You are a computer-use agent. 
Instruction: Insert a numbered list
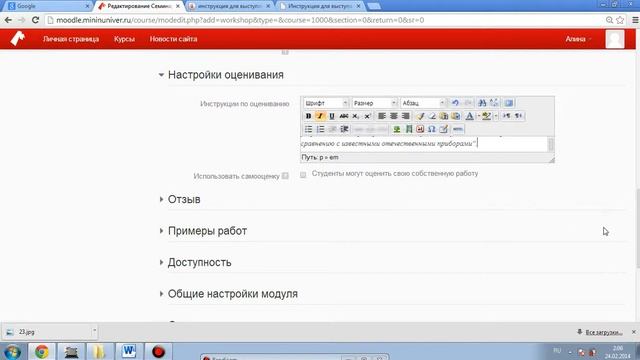(x=320, y=129)
